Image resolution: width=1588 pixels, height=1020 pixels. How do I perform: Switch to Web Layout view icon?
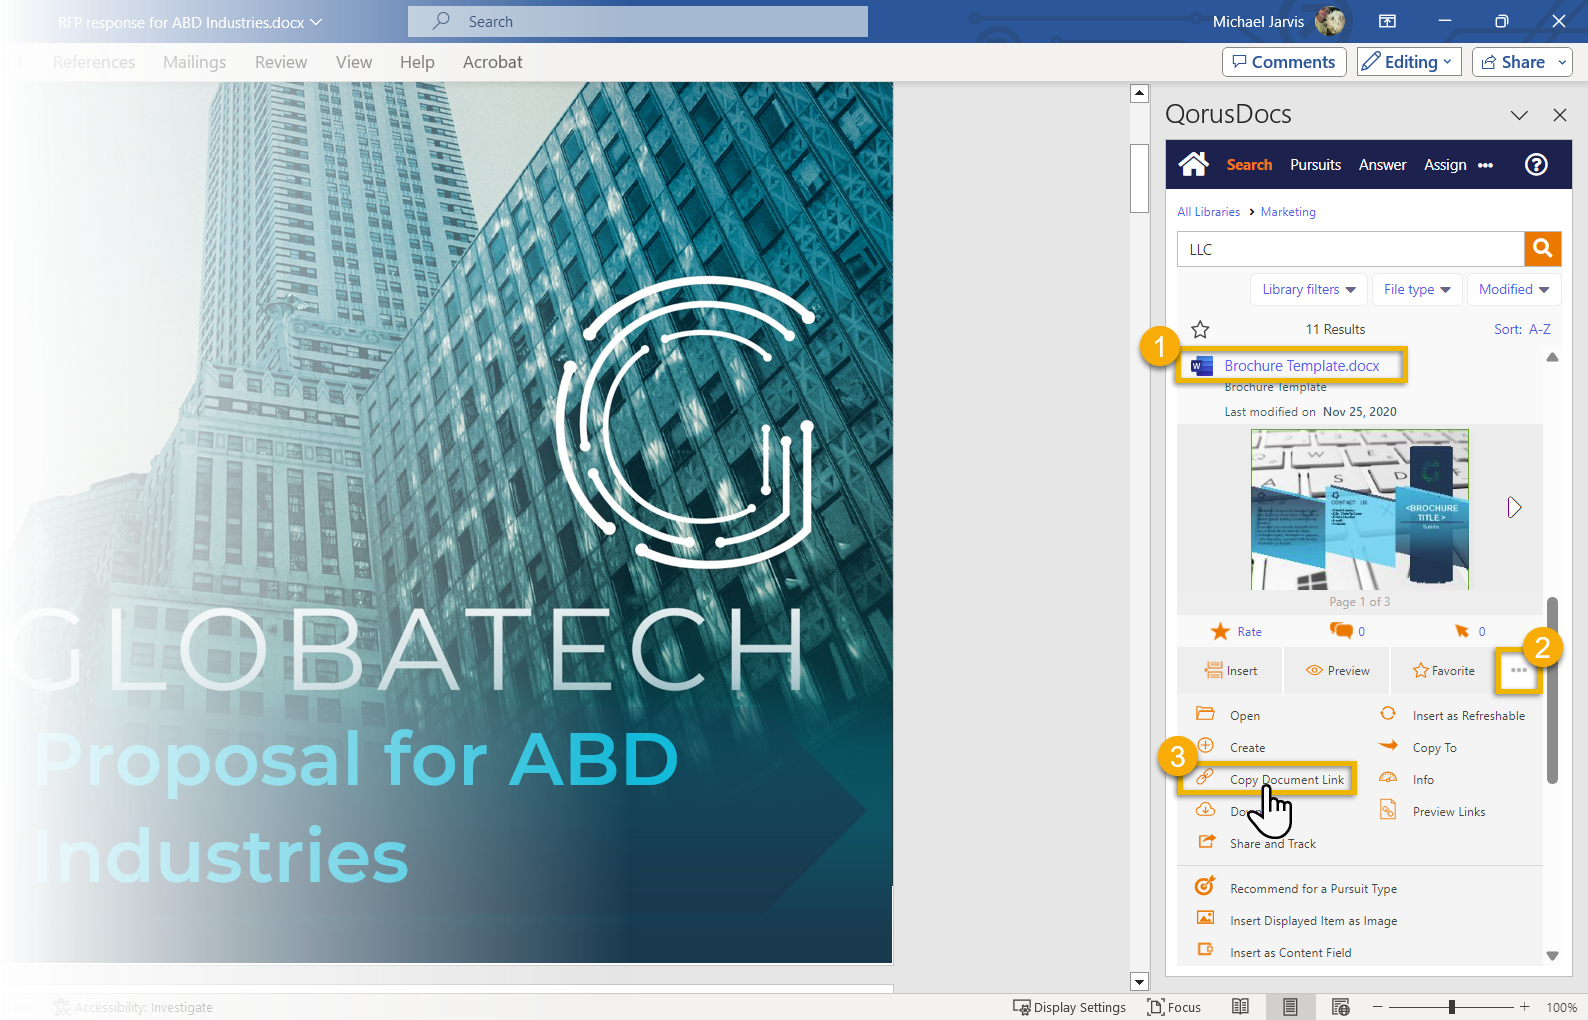point(1340,1007)
